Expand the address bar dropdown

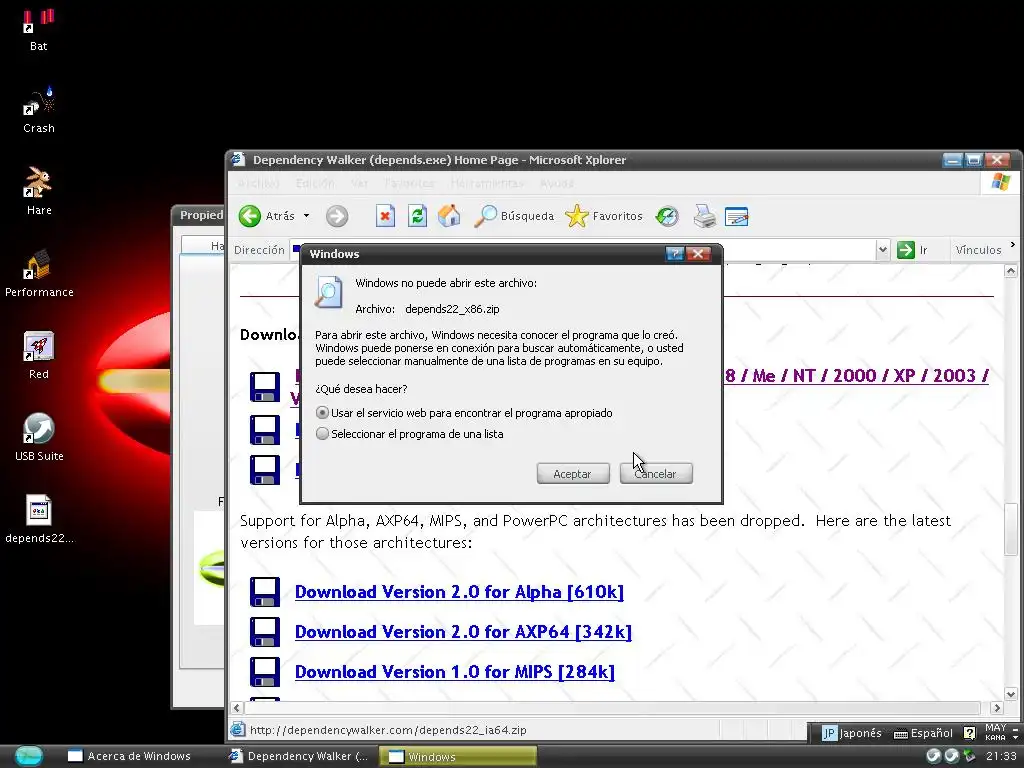coord(882,249)
